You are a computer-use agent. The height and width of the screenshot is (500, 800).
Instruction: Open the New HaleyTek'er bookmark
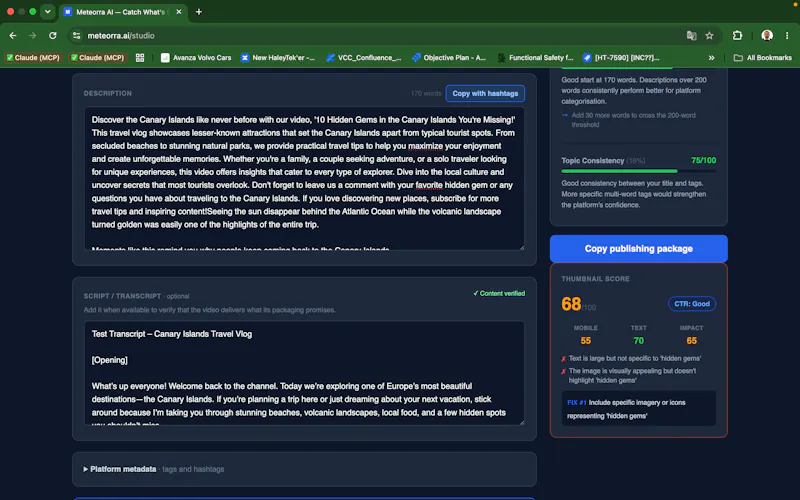coord(278,58)
